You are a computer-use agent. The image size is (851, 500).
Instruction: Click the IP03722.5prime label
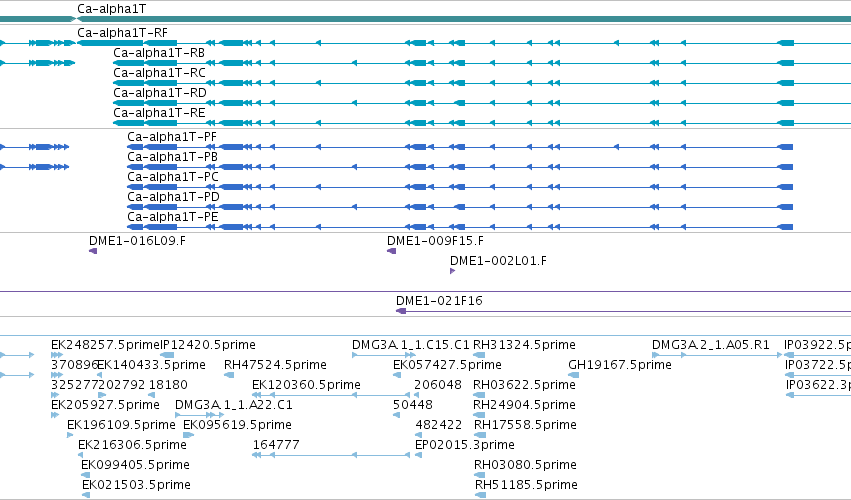coord(818,365)
